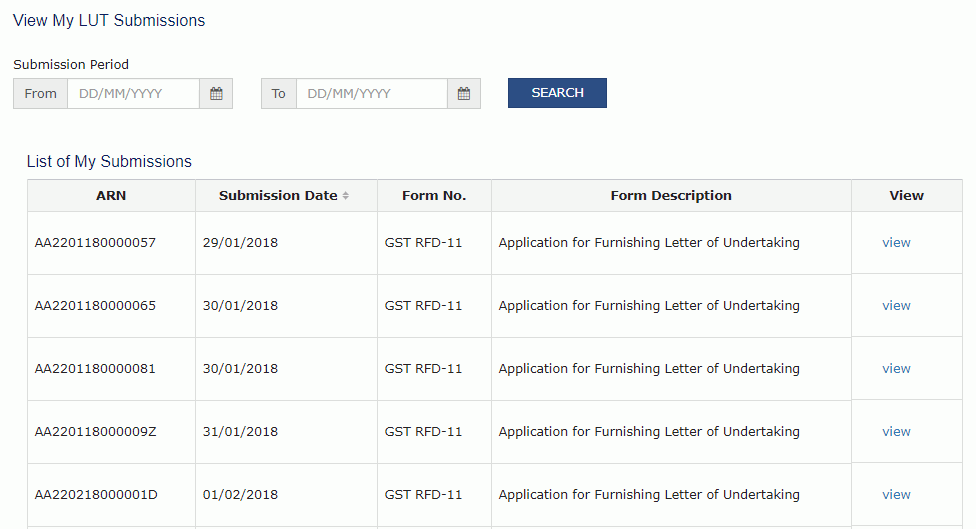Select the 01/02/2018 submission date cell
This screenshot has height=529, width=976.
point(240,494)
